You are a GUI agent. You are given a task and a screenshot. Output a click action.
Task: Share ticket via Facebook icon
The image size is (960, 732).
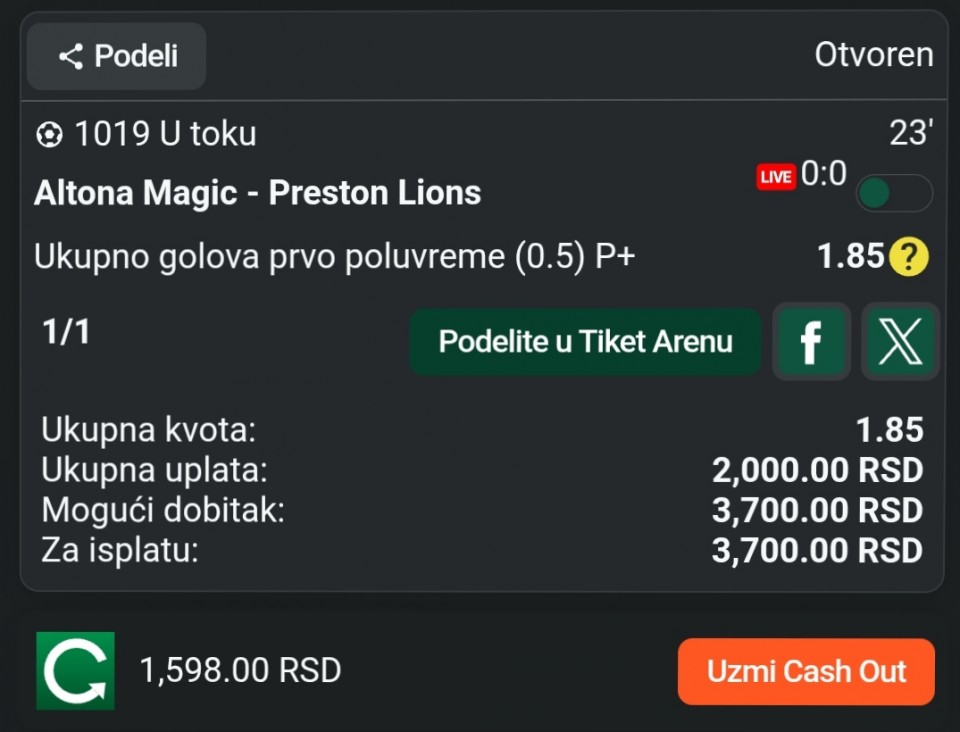pos(811,342)
